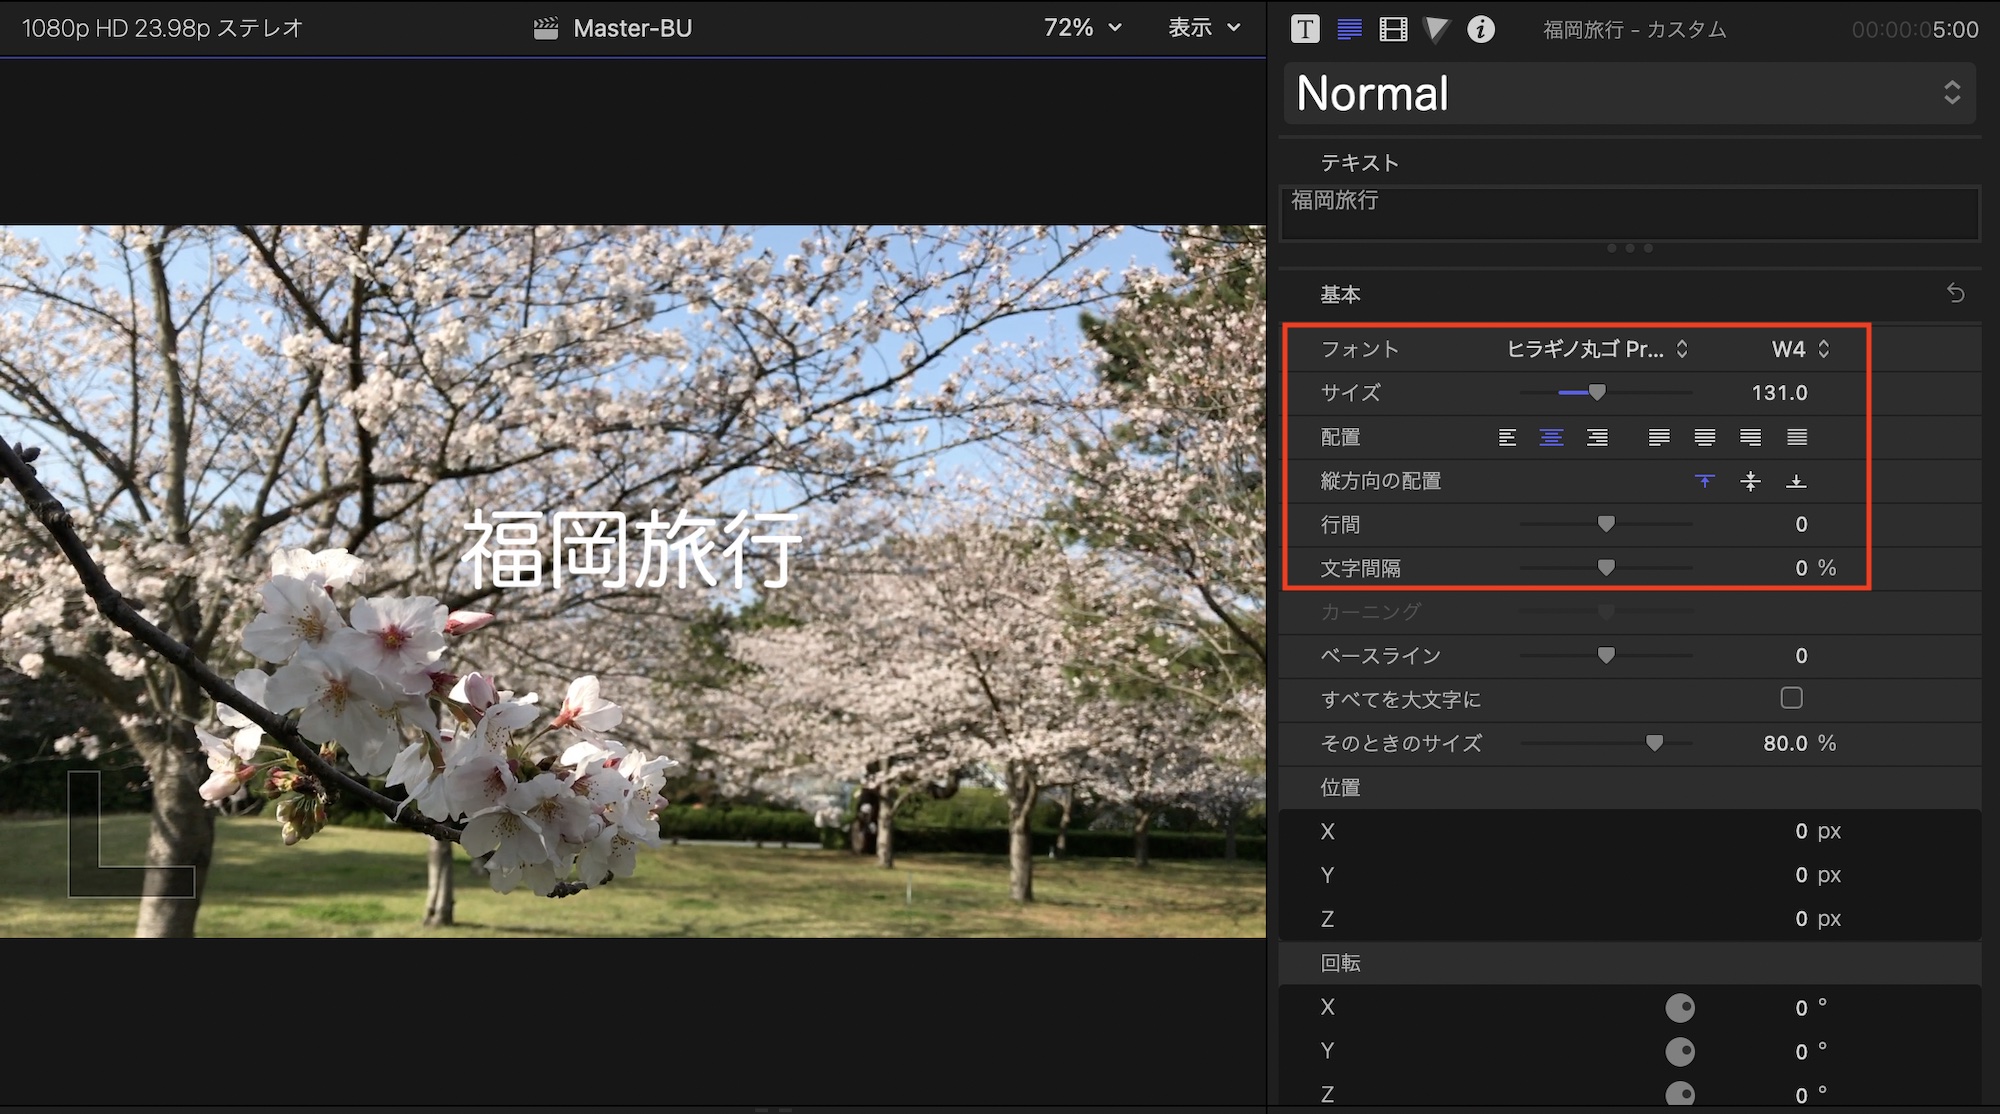
Task: Set vertical alignment to middle
Action: point(1750,481)
